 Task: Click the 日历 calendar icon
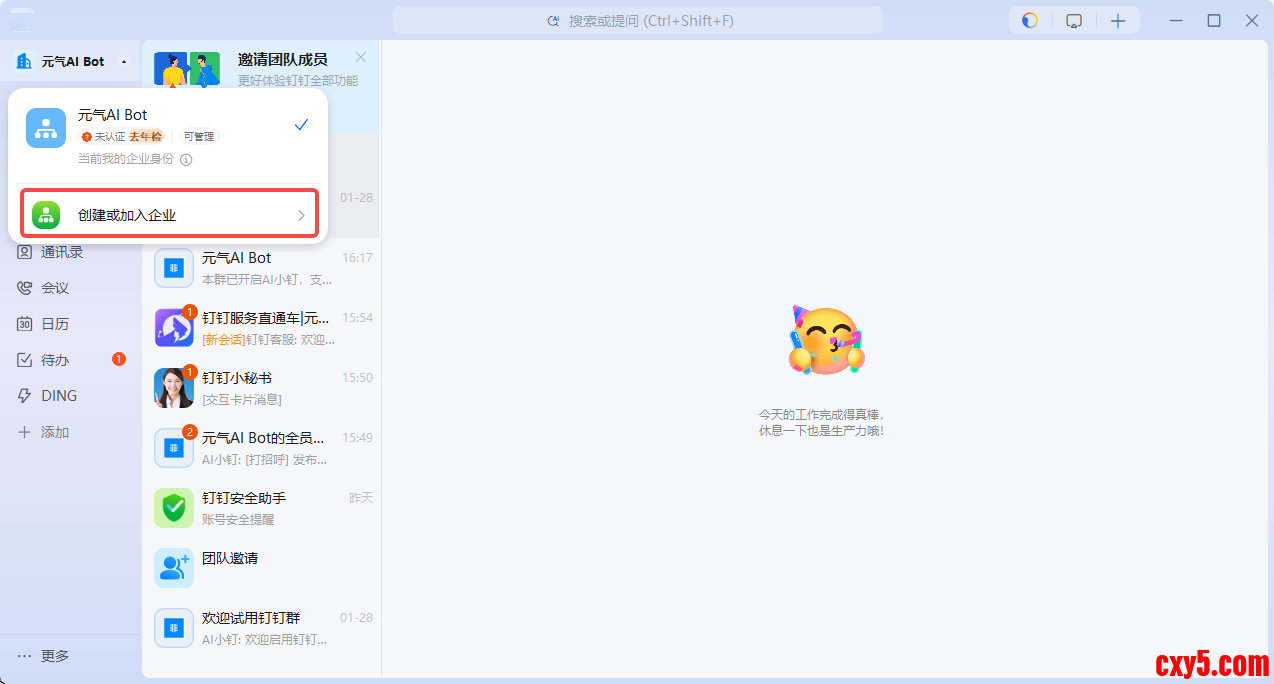(25, 324)
